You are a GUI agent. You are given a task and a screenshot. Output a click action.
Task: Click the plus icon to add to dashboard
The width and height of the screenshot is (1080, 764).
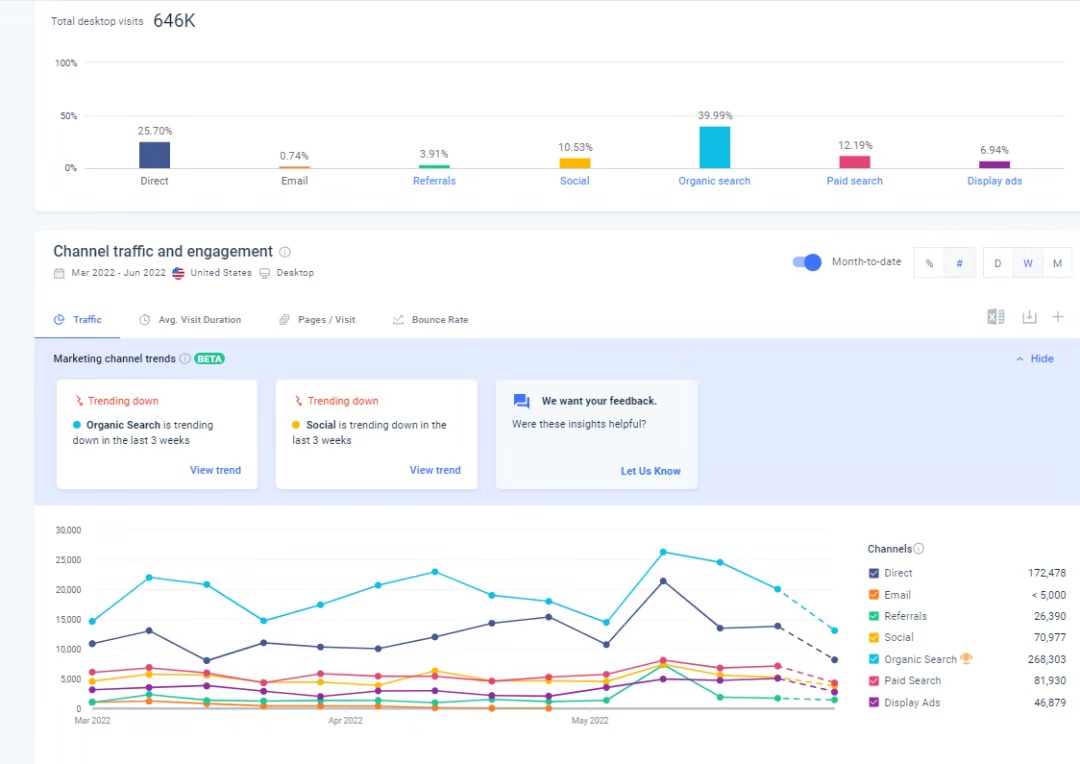point(1058,317)
